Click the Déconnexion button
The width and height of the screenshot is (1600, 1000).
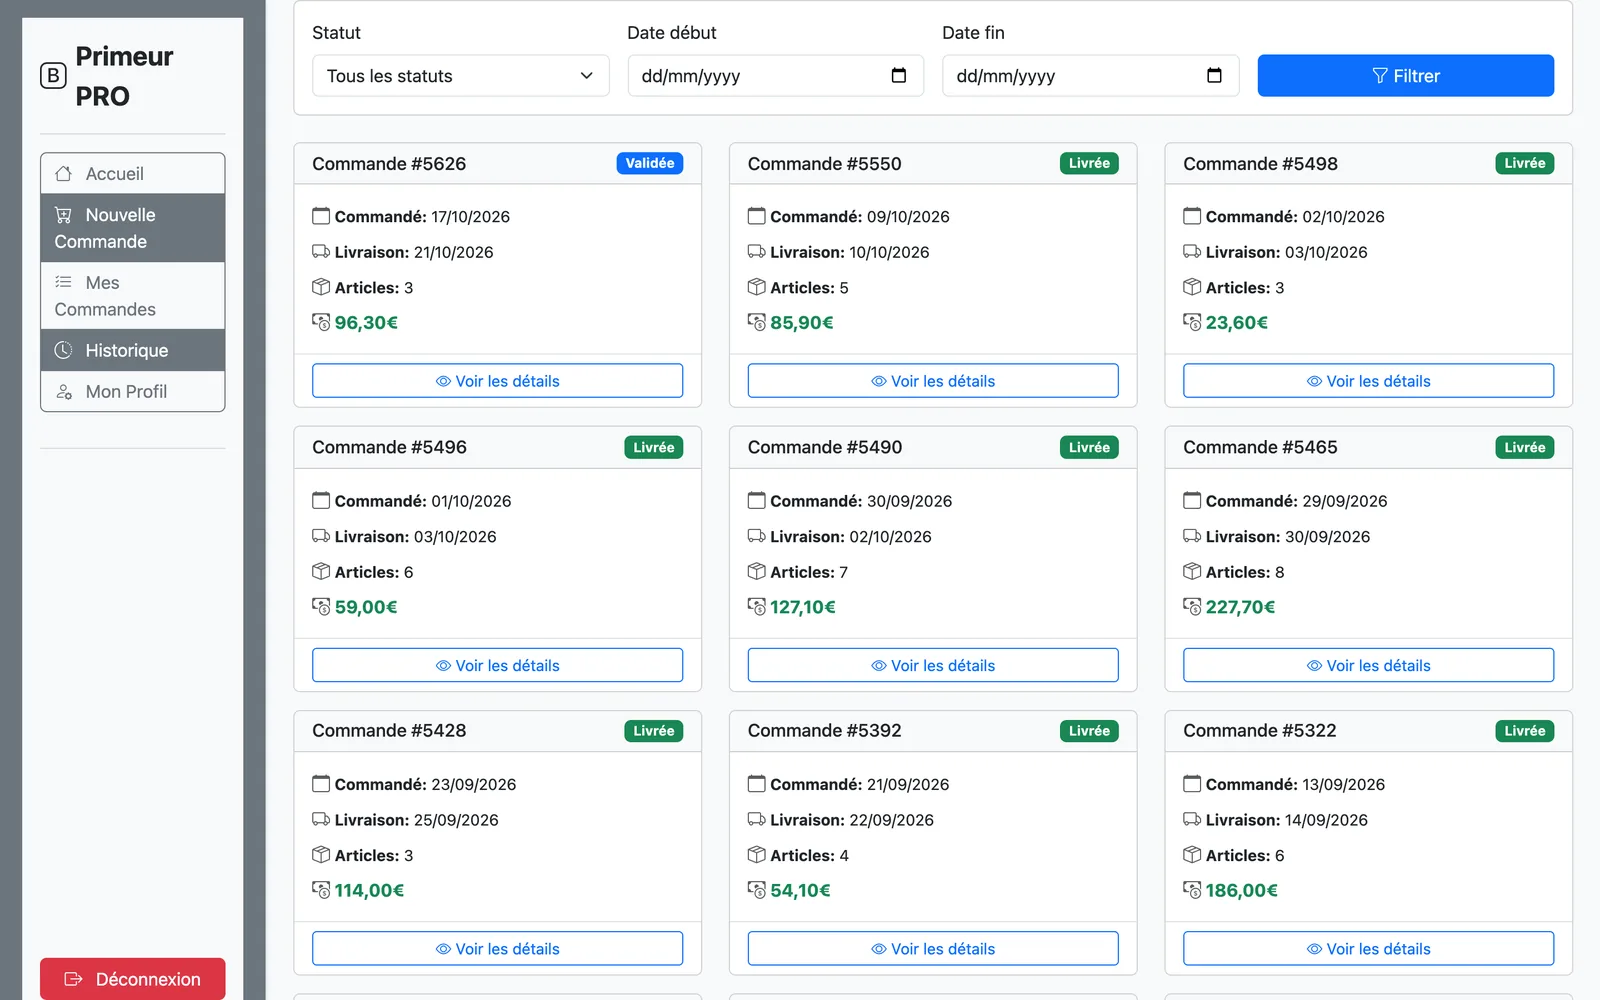tap(132, 979)
